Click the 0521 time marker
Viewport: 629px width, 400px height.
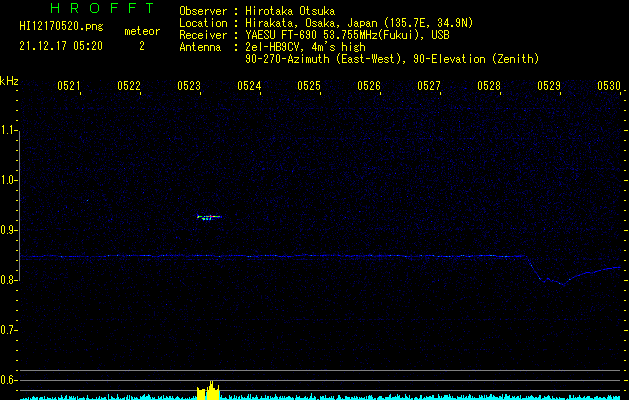point(69,85)
